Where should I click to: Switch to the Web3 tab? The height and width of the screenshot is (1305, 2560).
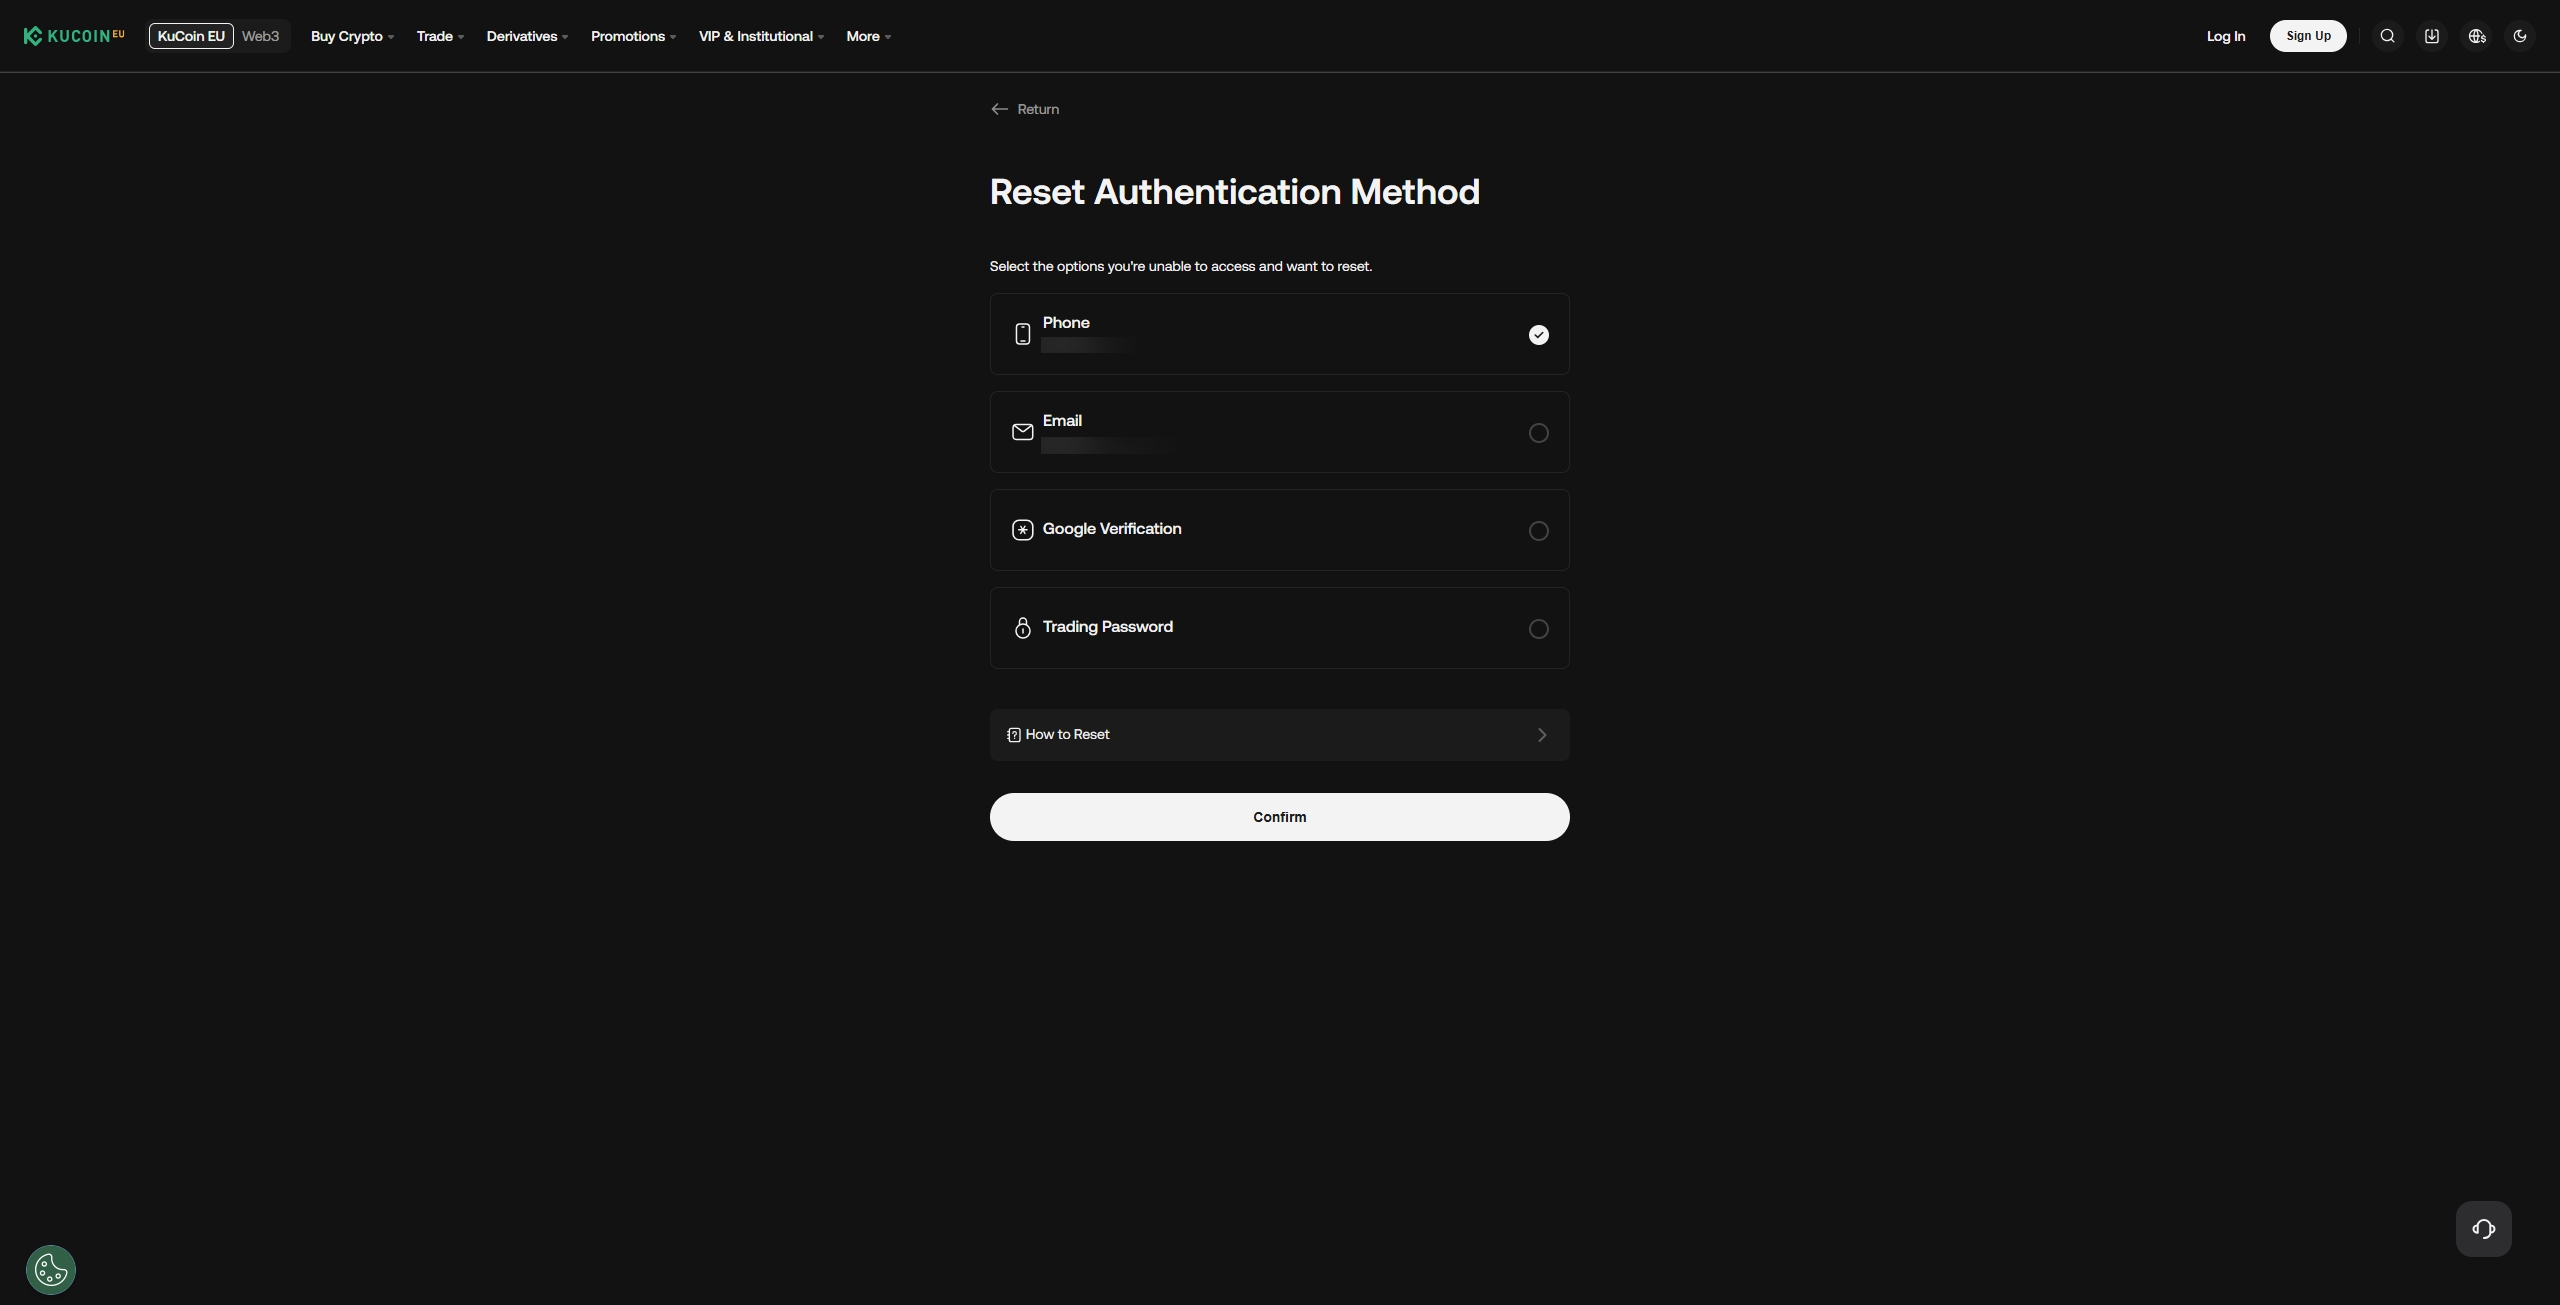pyautogui.click(x=260, y=36)
